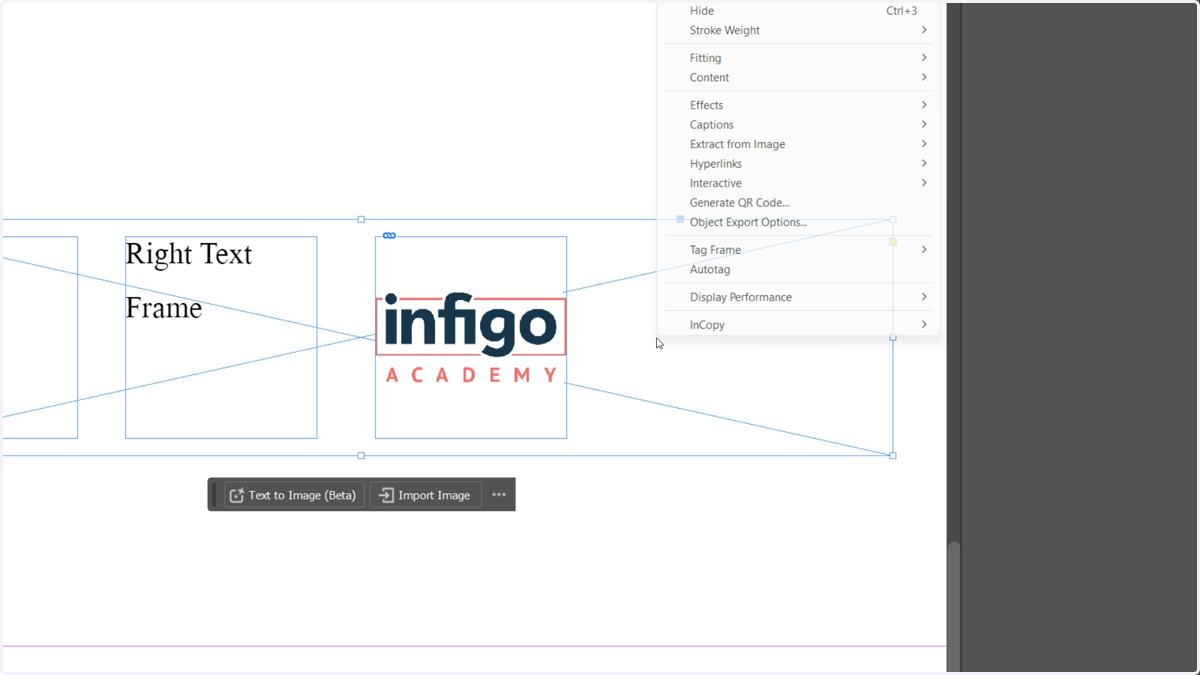Click the Stroke Weight submenu arrow
Viewport: 1200px width, 675px height.
tap(924, 30)
